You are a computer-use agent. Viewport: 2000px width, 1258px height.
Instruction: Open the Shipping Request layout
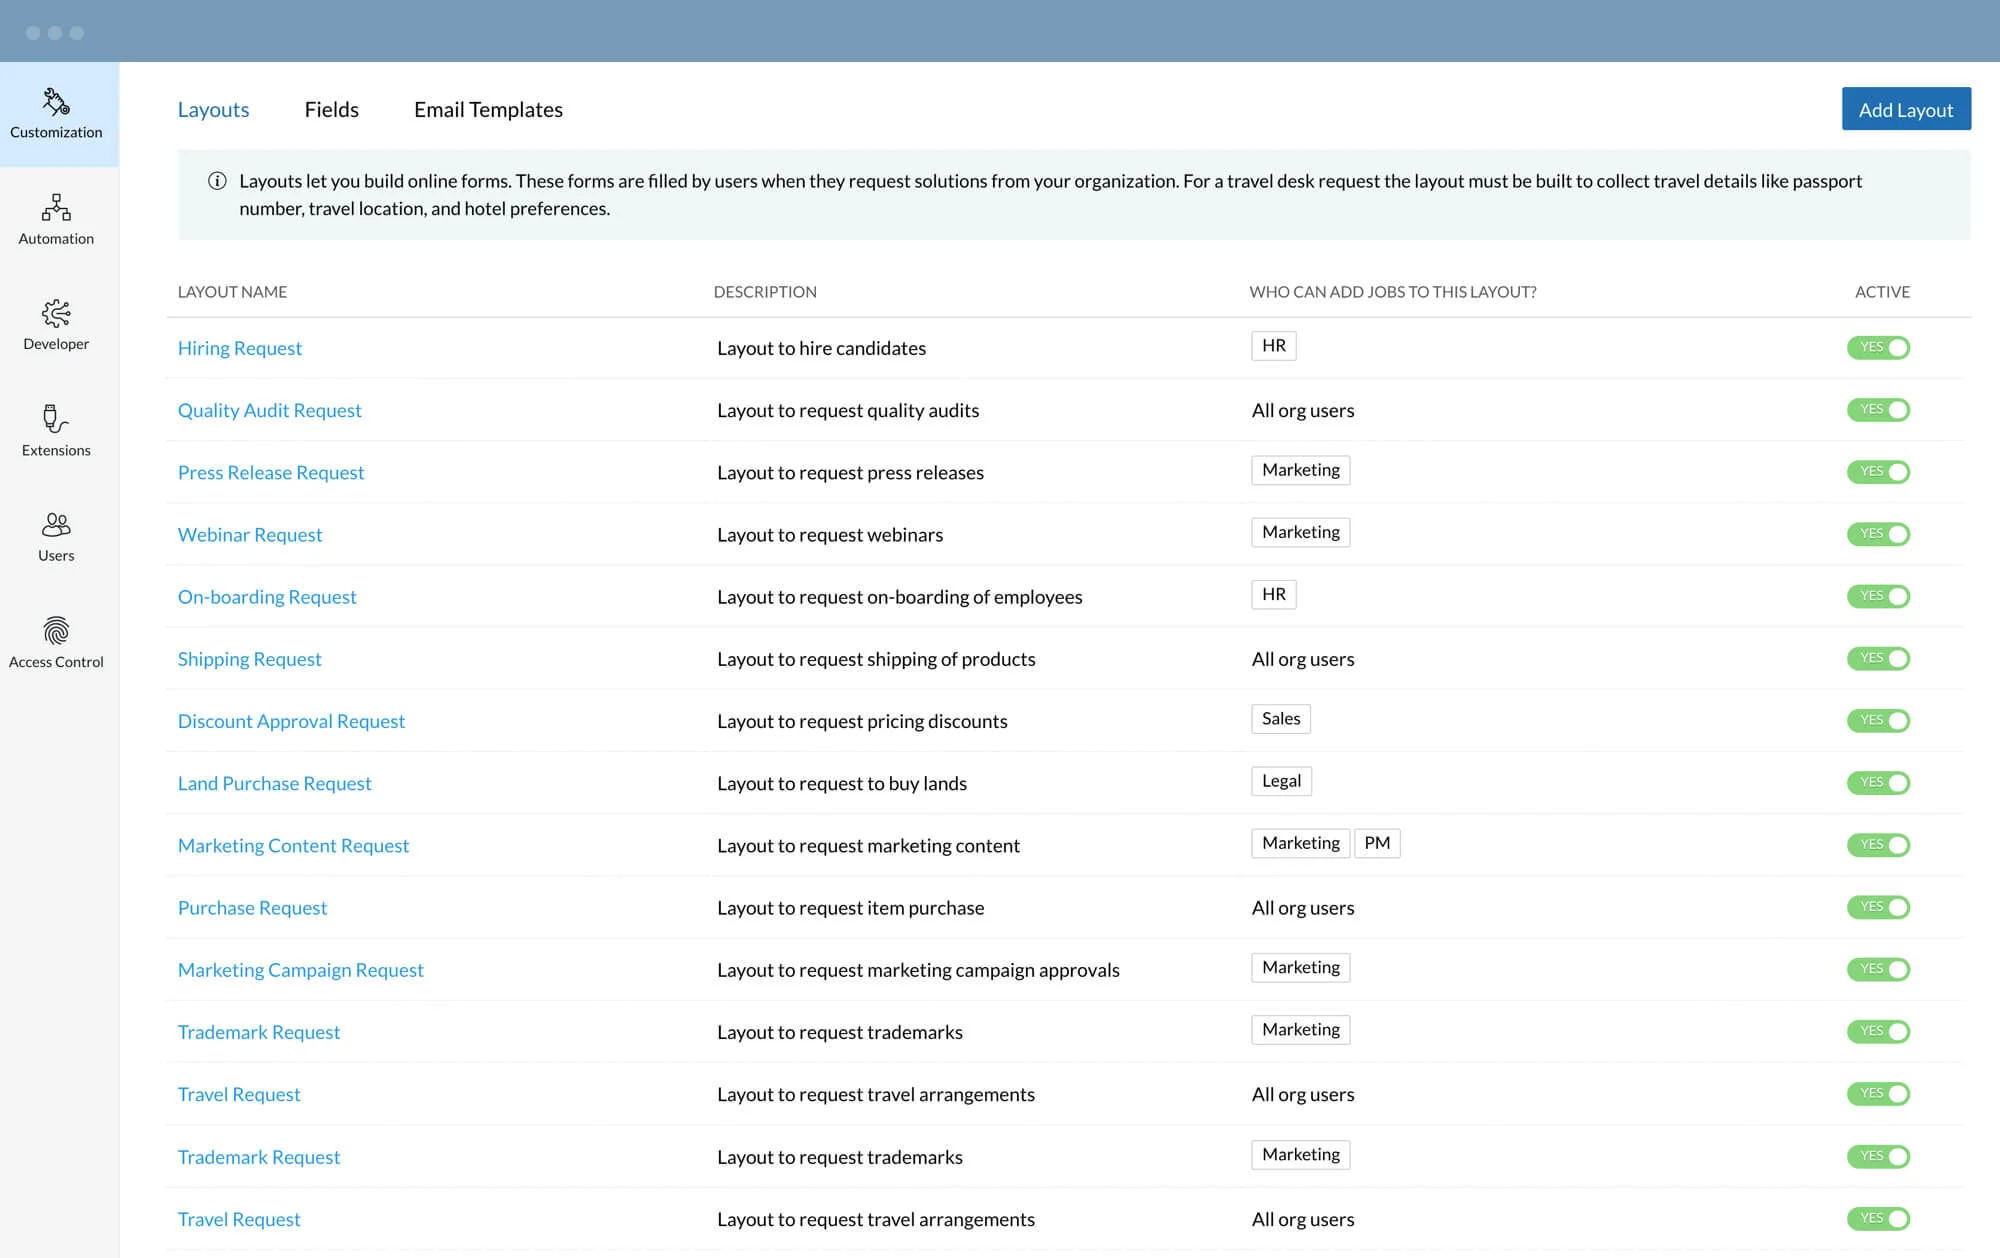tap(250, 659)
